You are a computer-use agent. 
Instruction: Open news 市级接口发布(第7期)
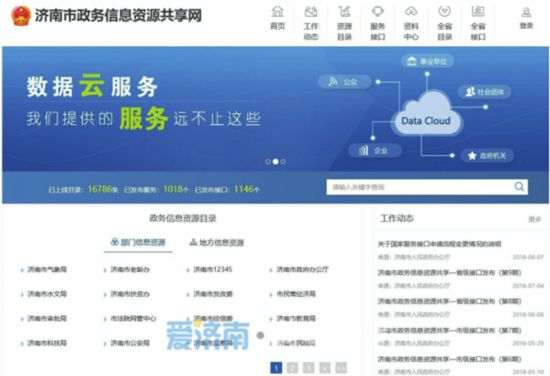point(449,330)
